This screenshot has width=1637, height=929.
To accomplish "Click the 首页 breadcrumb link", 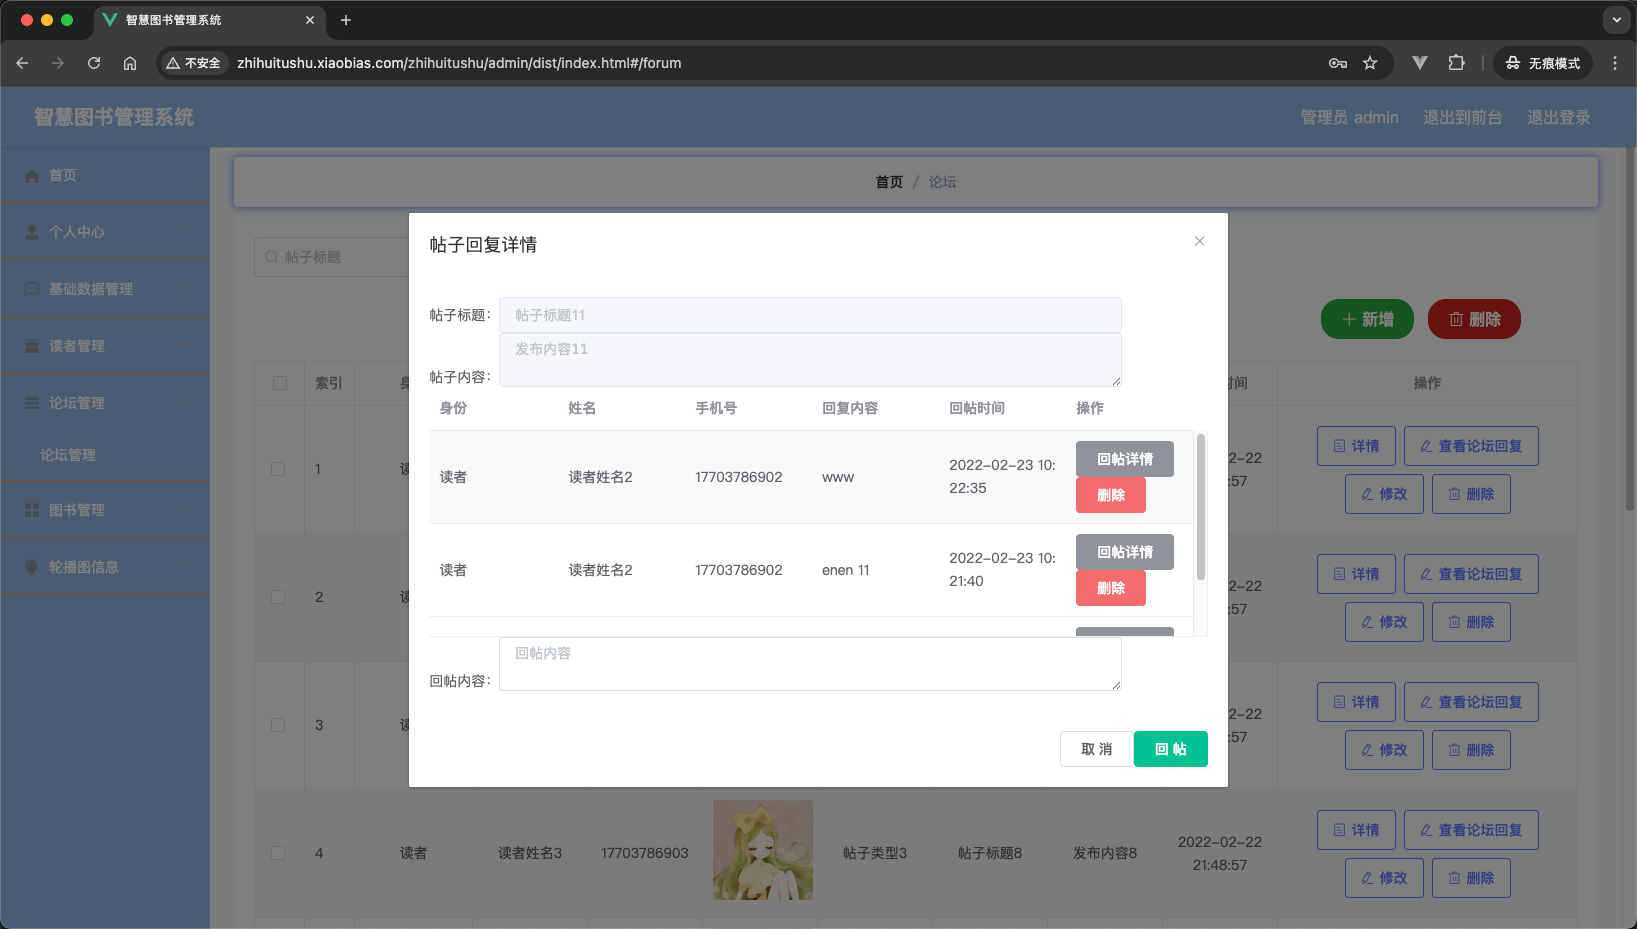I will click(x=889, y=182).
